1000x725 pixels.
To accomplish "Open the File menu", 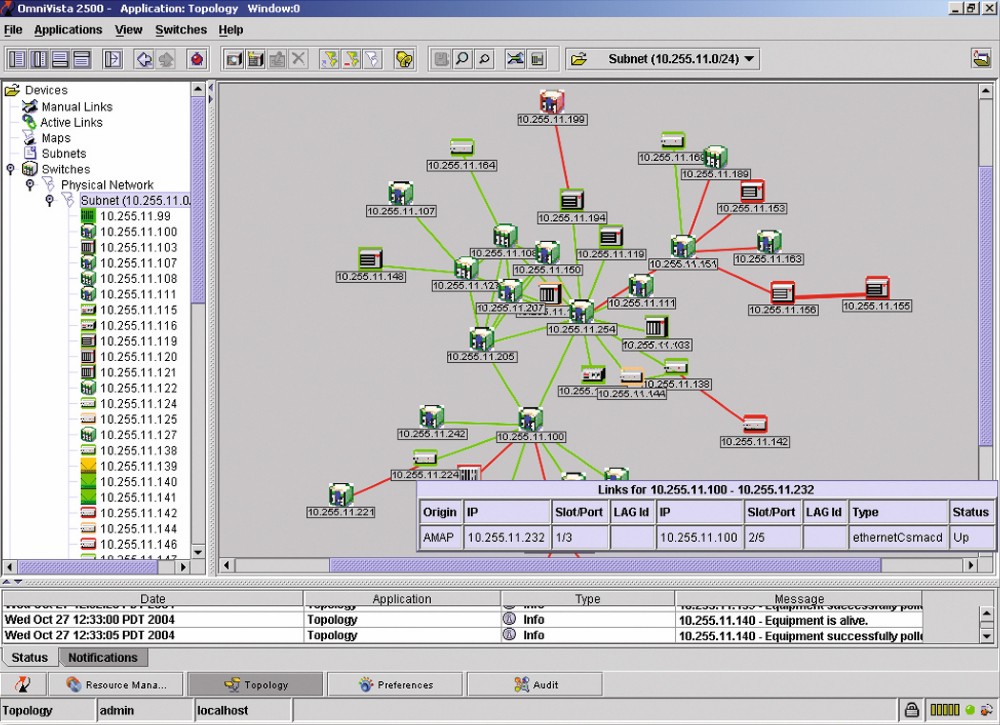I will point(13,30).
